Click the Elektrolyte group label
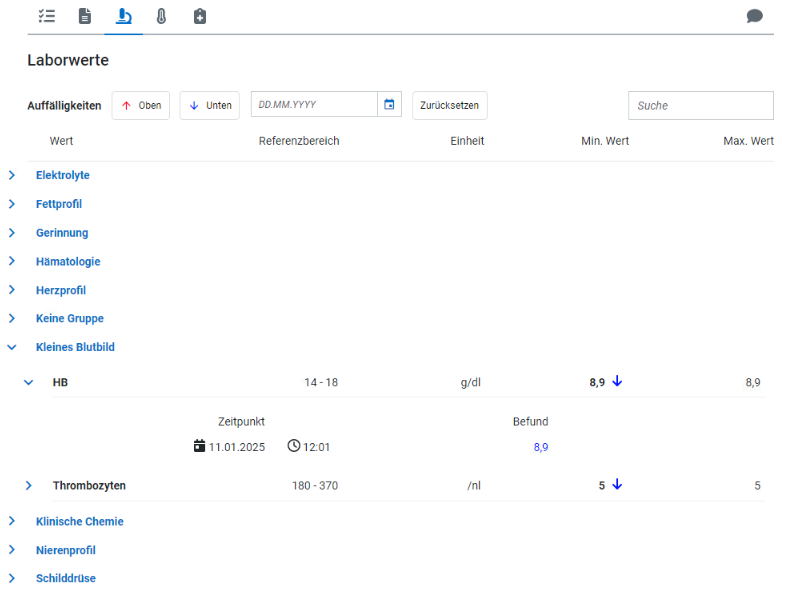Image resolution: width=791 pixels, height=616 pixels. [63, 175]
